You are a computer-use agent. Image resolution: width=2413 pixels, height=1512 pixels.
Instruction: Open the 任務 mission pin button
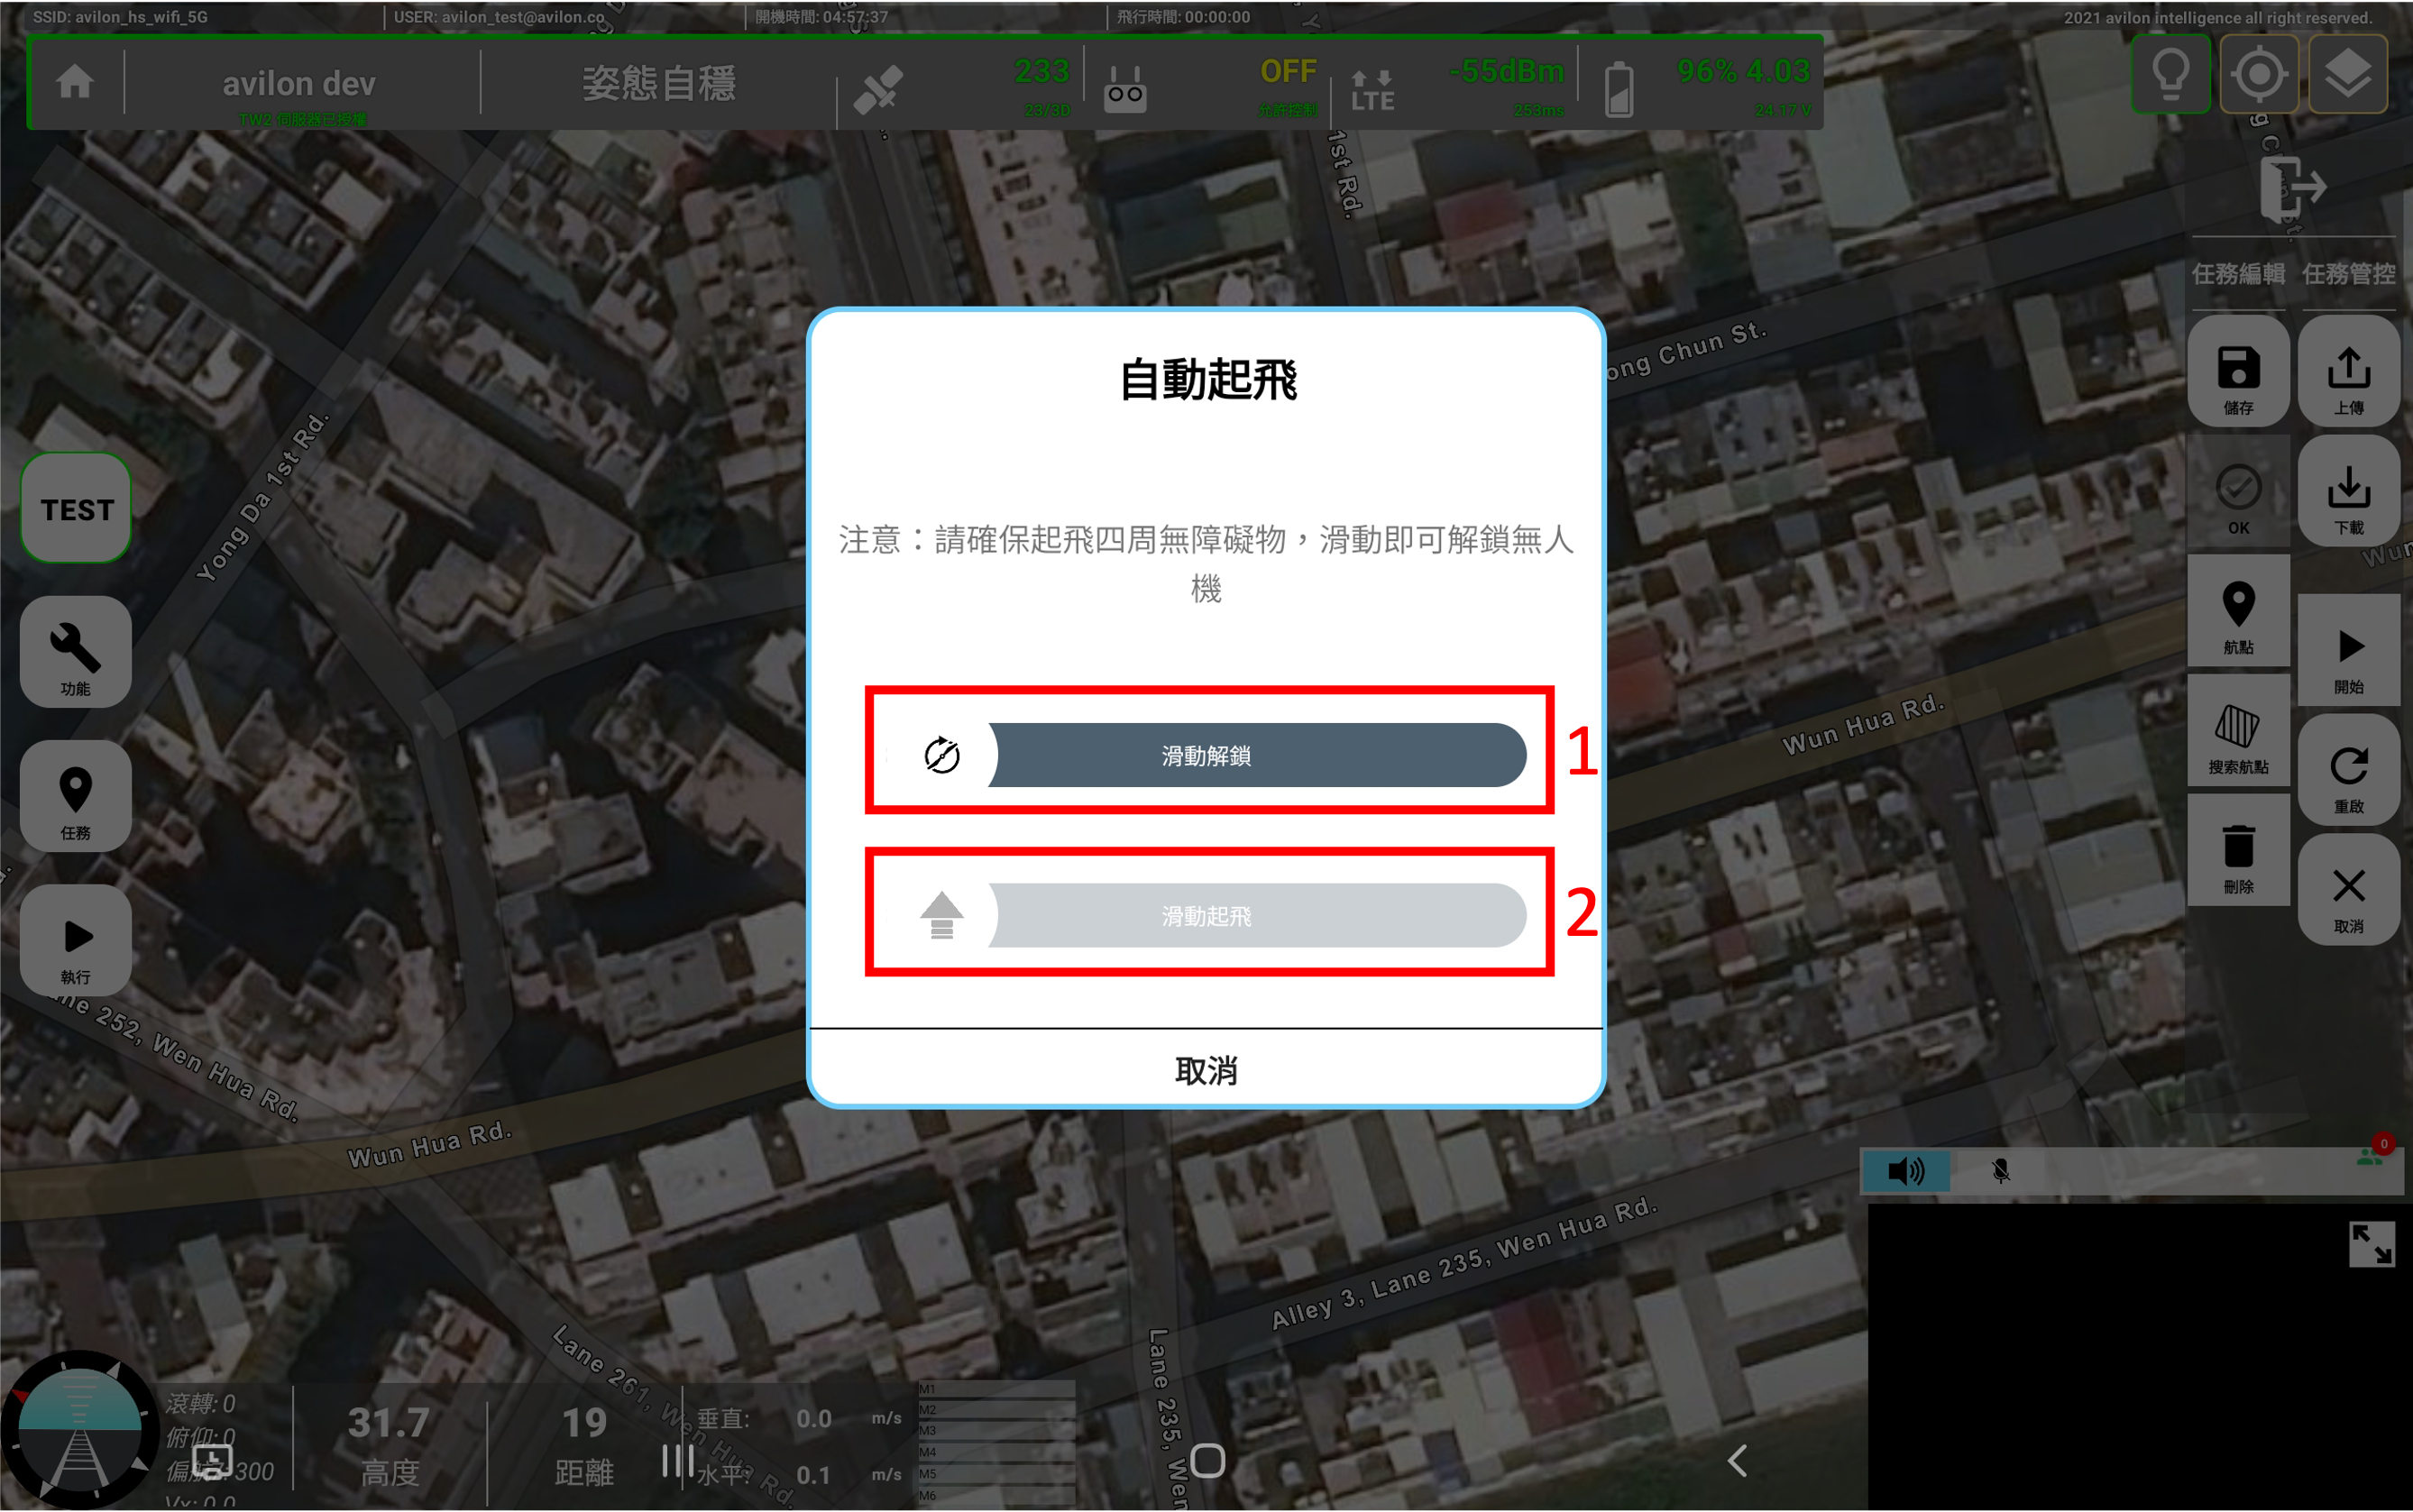pyautogui.click(x=75, y=797)
